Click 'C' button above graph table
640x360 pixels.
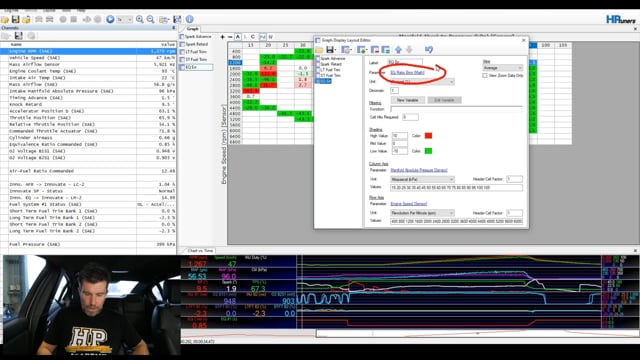pos(253,37)
